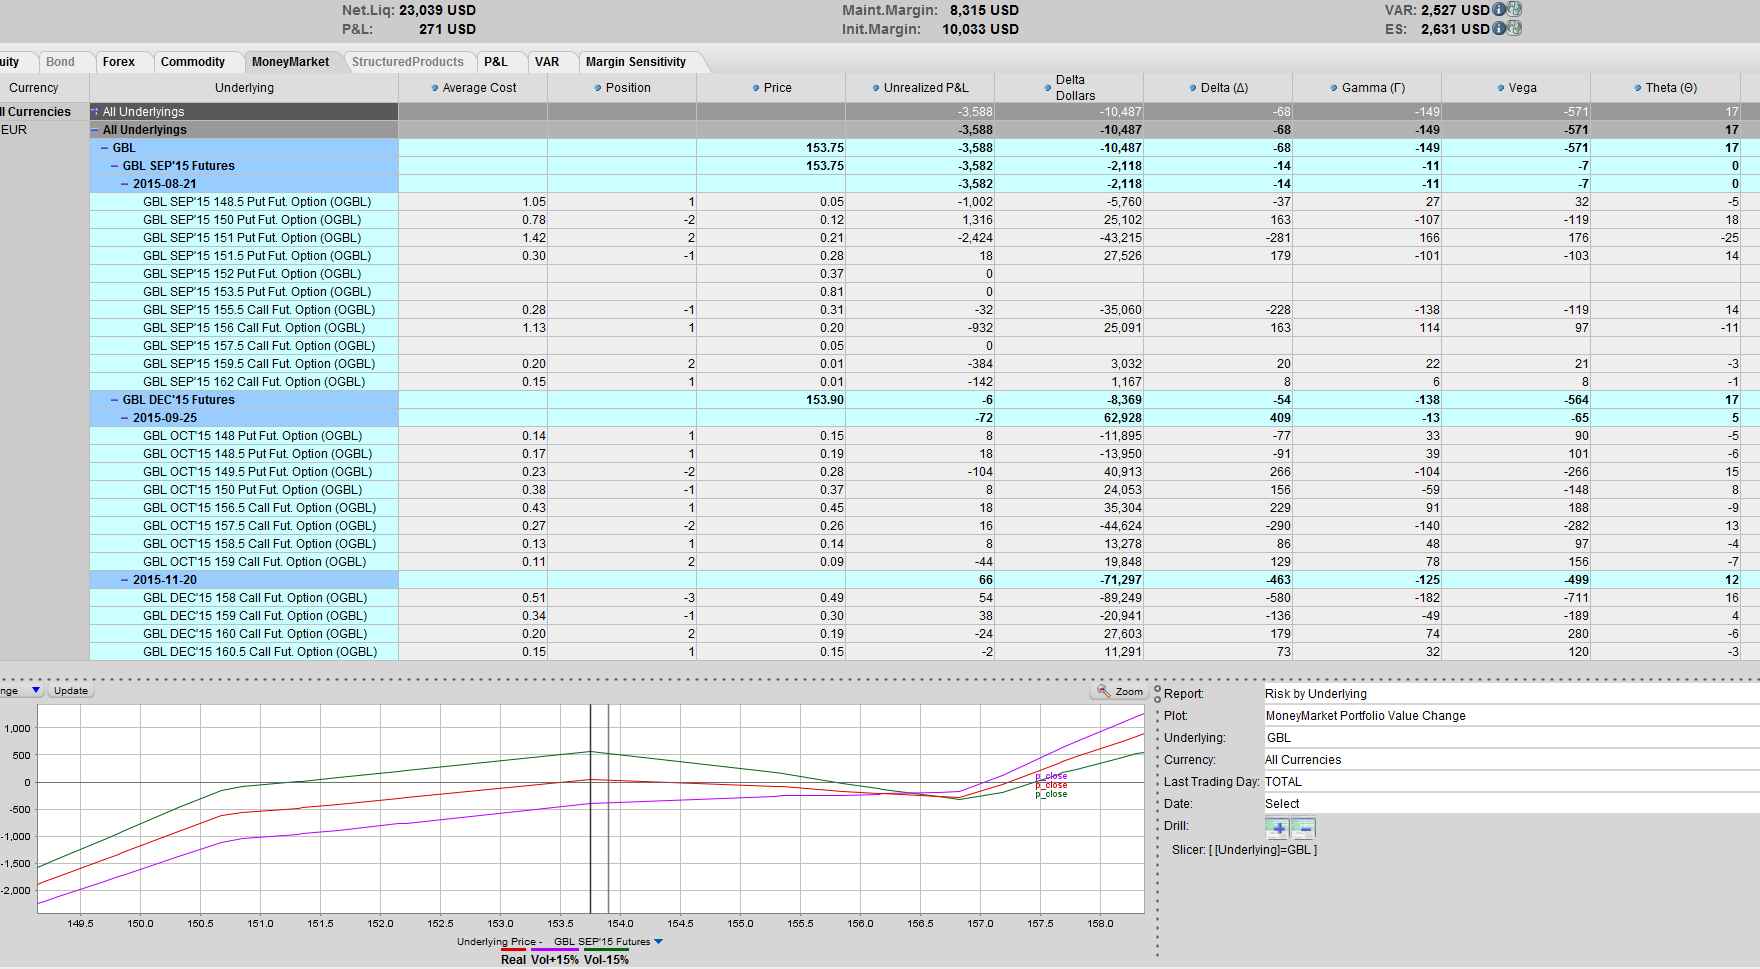Click the Drill plus icon
The width and height of the screenshot is (1760, 969).
coord(1277,828)
